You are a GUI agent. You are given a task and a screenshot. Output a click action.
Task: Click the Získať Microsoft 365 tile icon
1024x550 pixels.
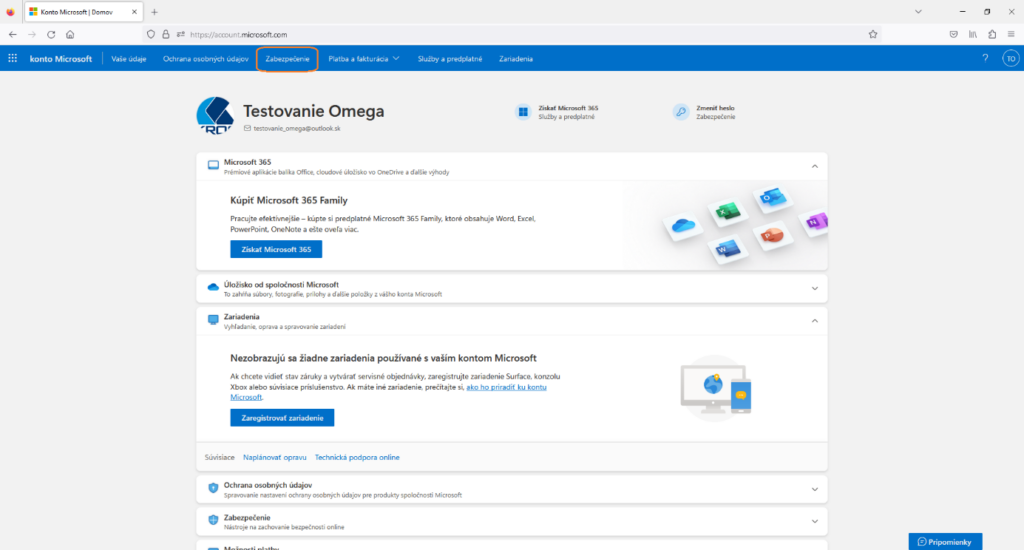pos(523,112)
